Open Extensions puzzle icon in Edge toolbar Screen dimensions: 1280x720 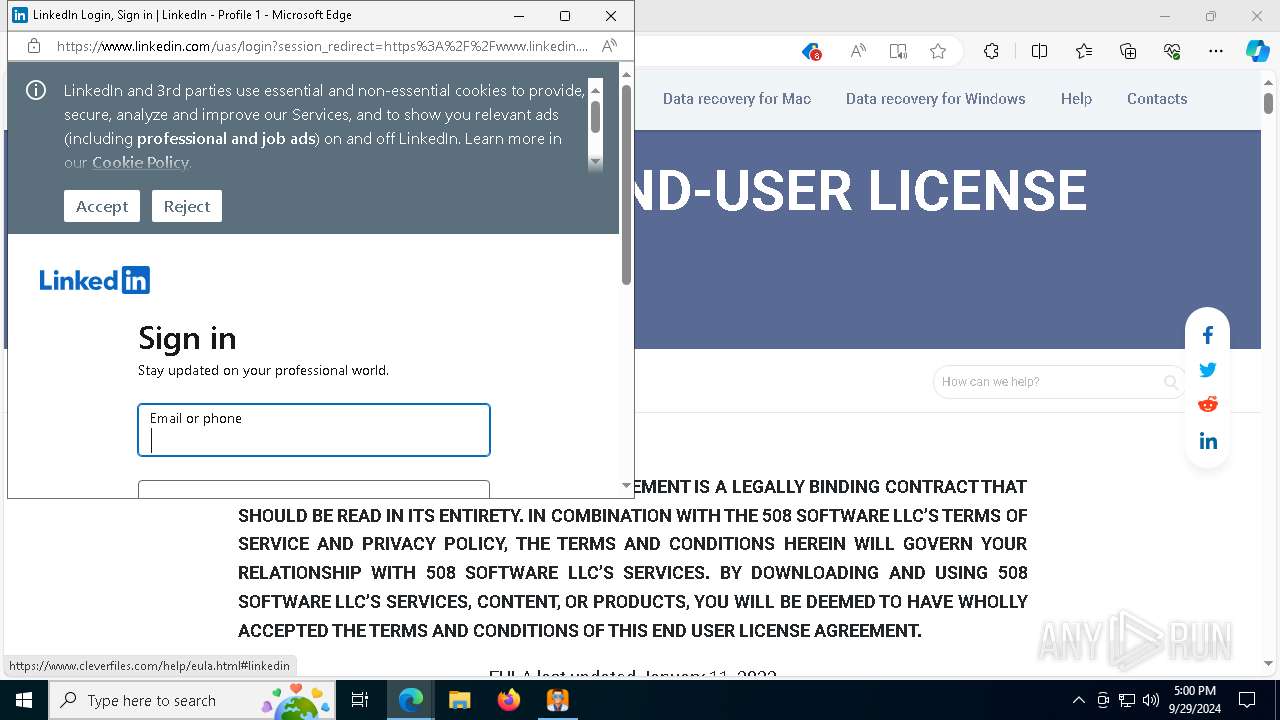click(x=991, y=52)
